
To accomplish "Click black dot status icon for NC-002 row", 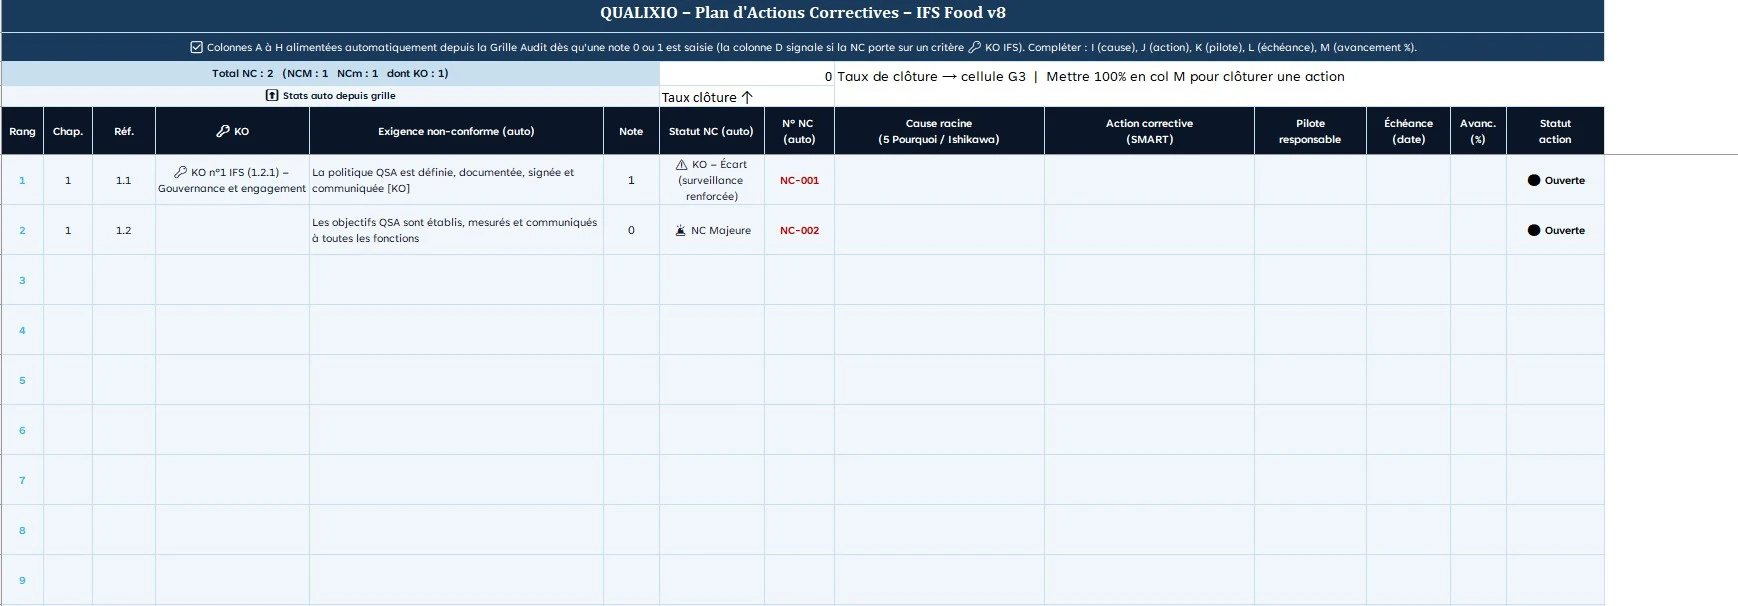I will [1534, 230].
